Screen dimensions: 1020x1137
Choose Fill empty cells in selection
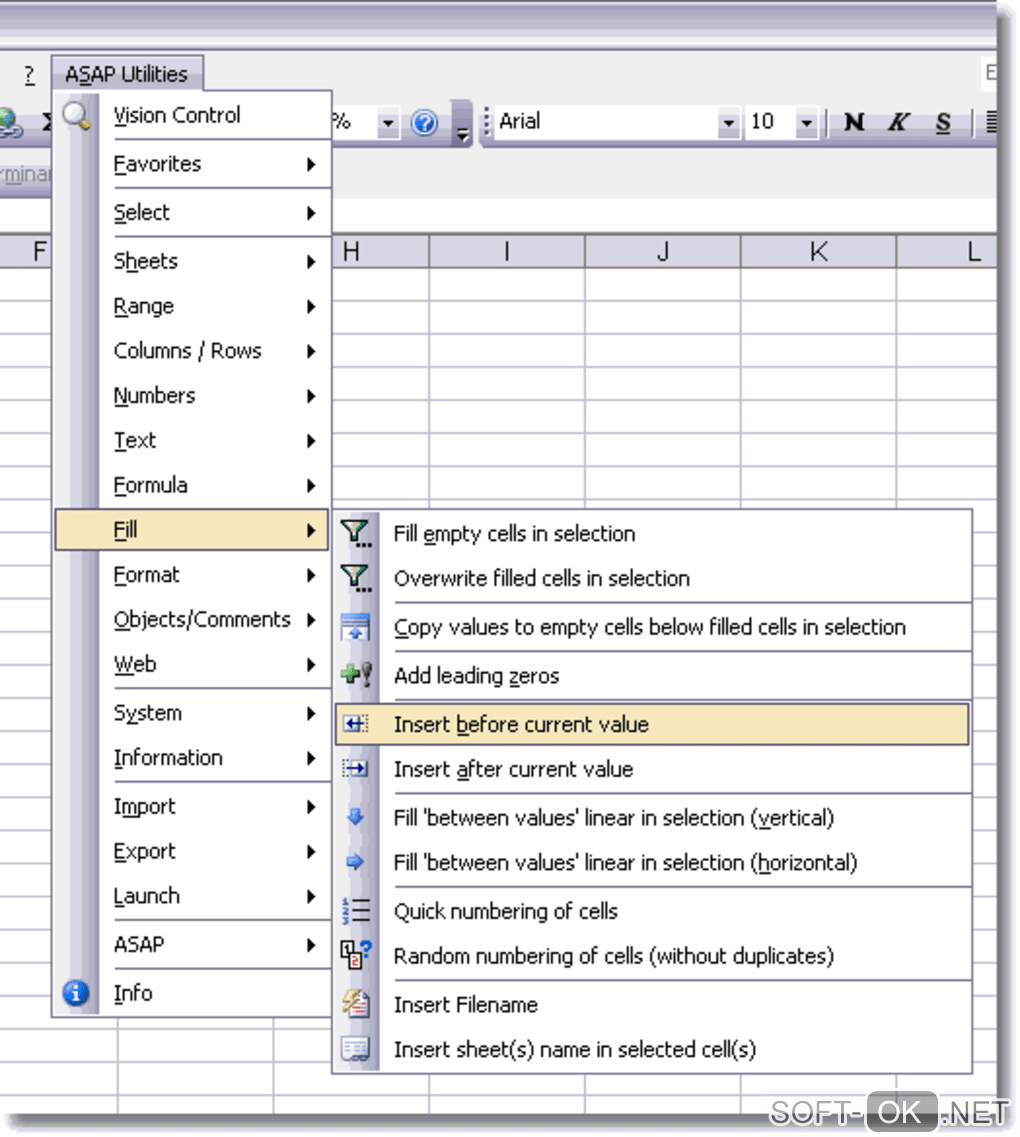652,534
